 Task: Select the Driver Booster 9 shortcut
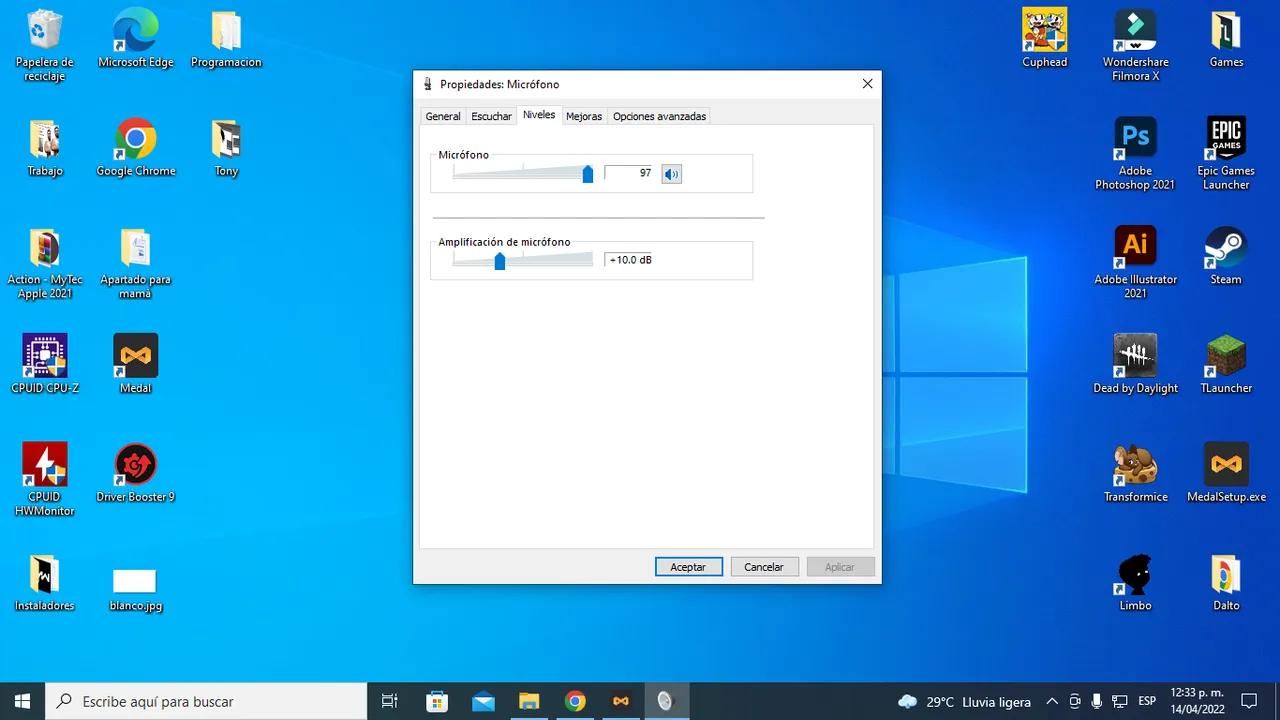click(x=136, y=473)
